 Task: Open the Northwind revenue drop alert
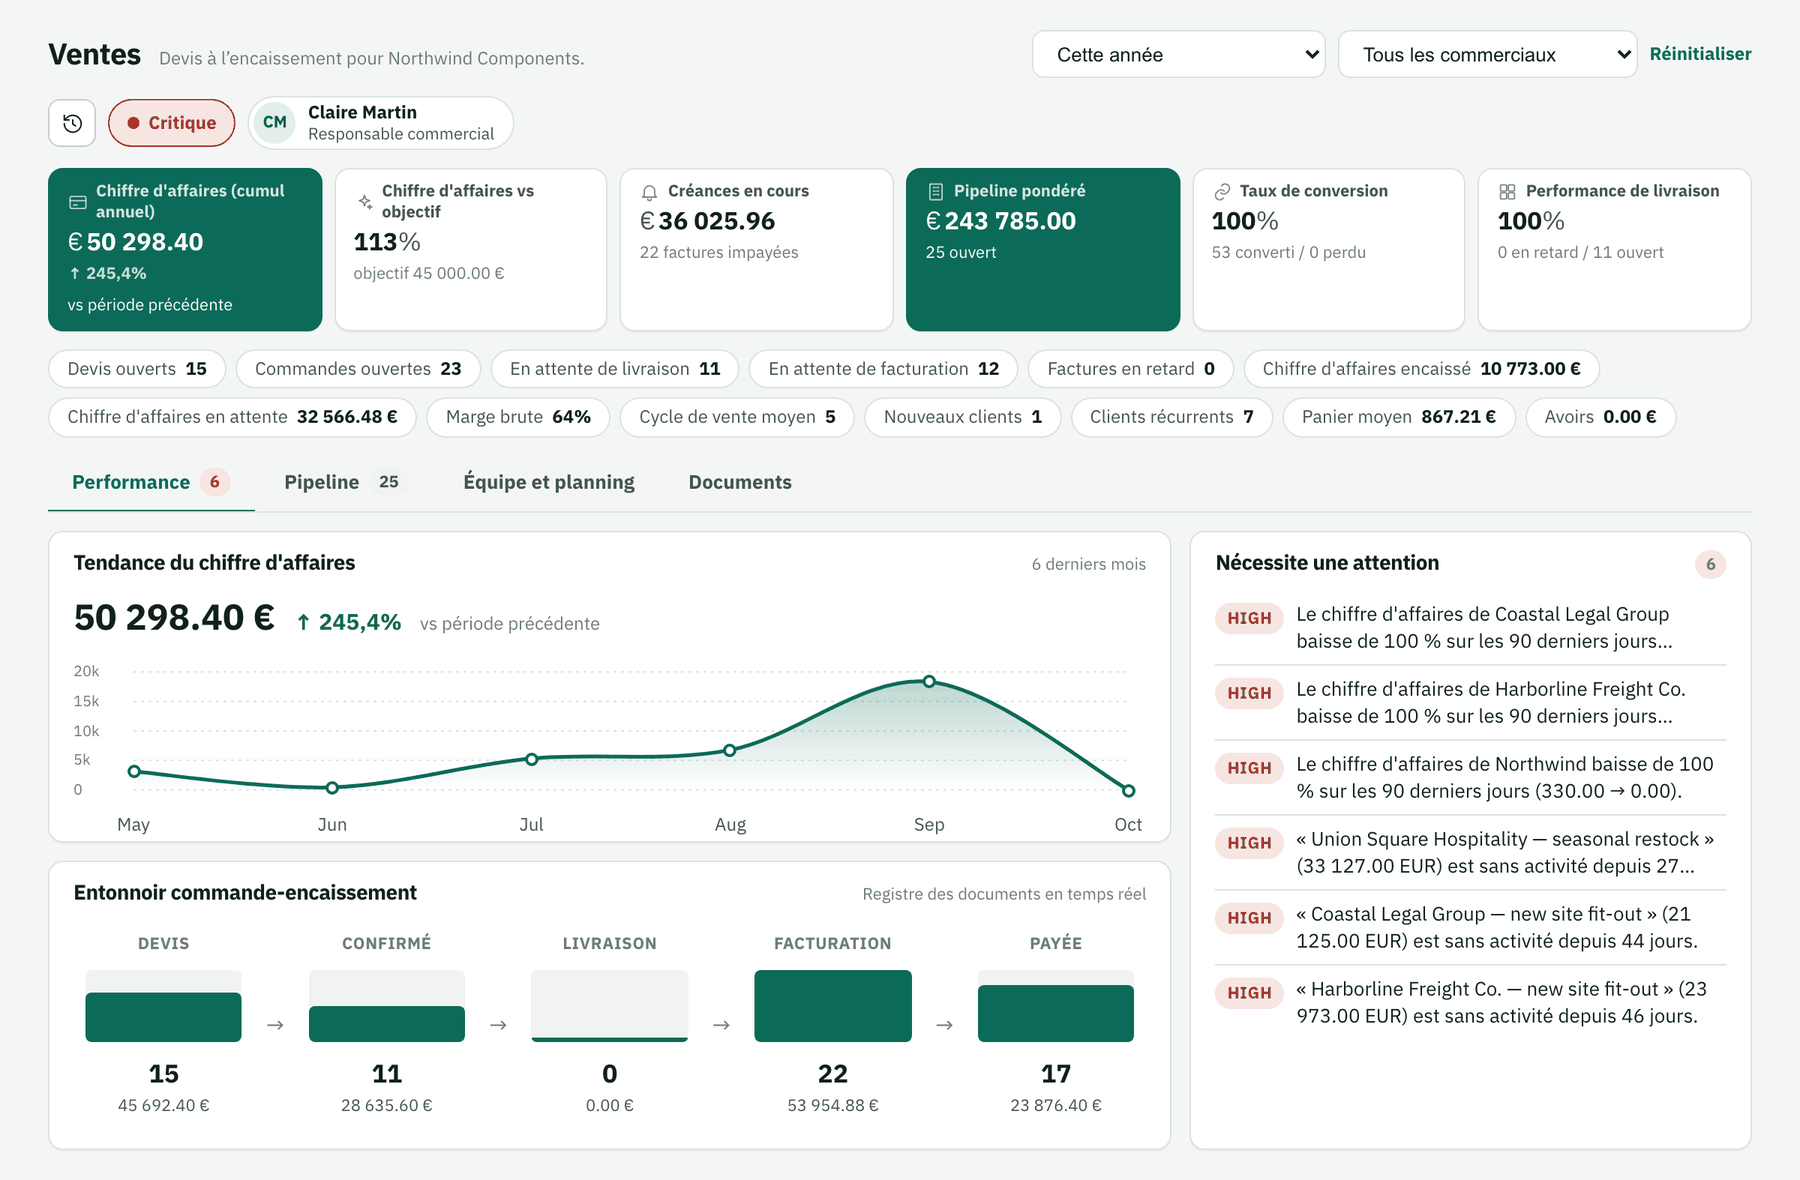[1470, 778]
